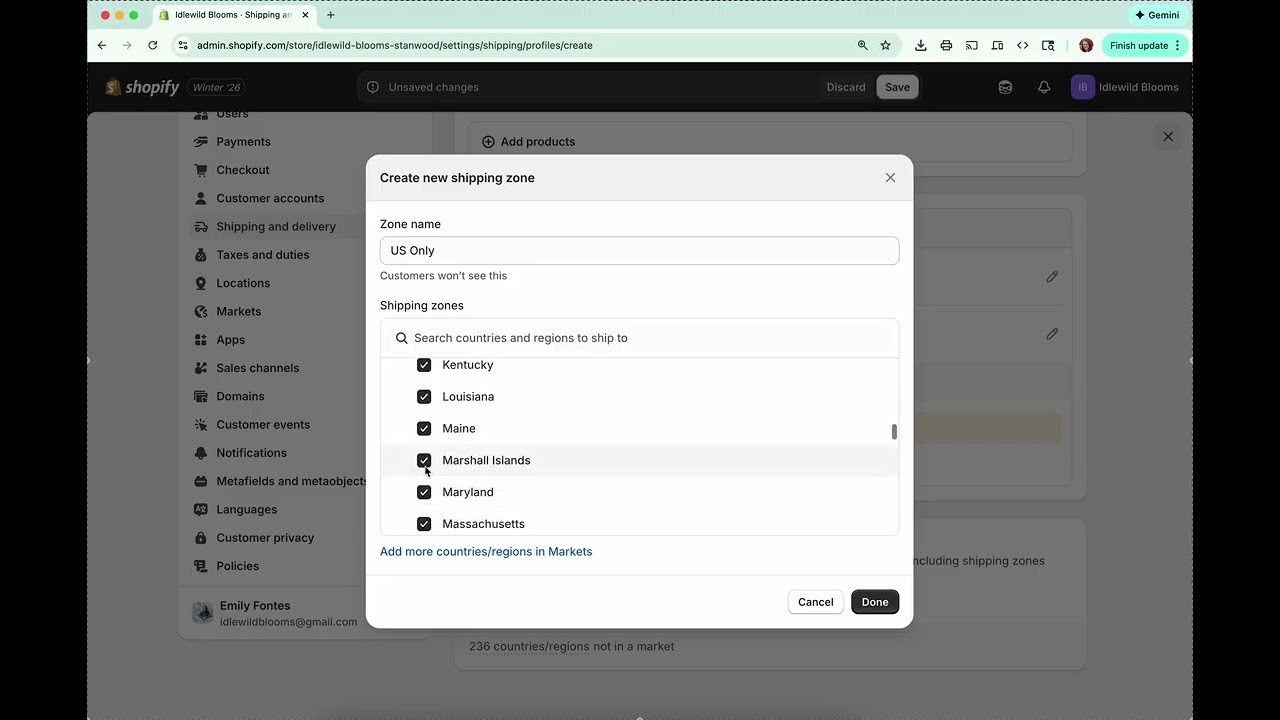Uncheck the Kentucky checkbox
1280x720 pixels.
(x=424, y=365)
